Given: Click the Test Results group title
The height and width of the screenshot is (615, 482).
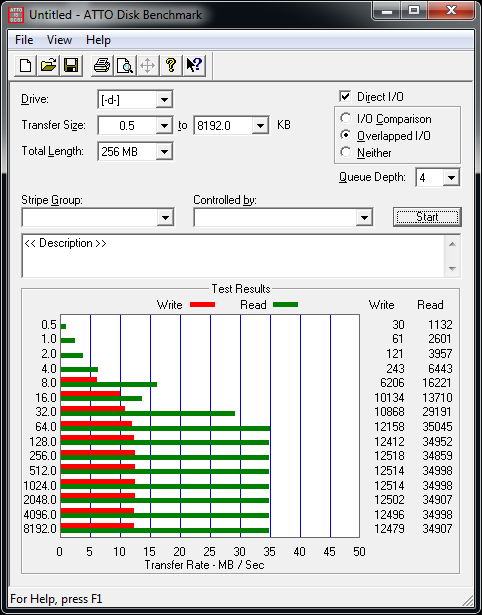Looking at the screenshot, I should click(241, 289).
